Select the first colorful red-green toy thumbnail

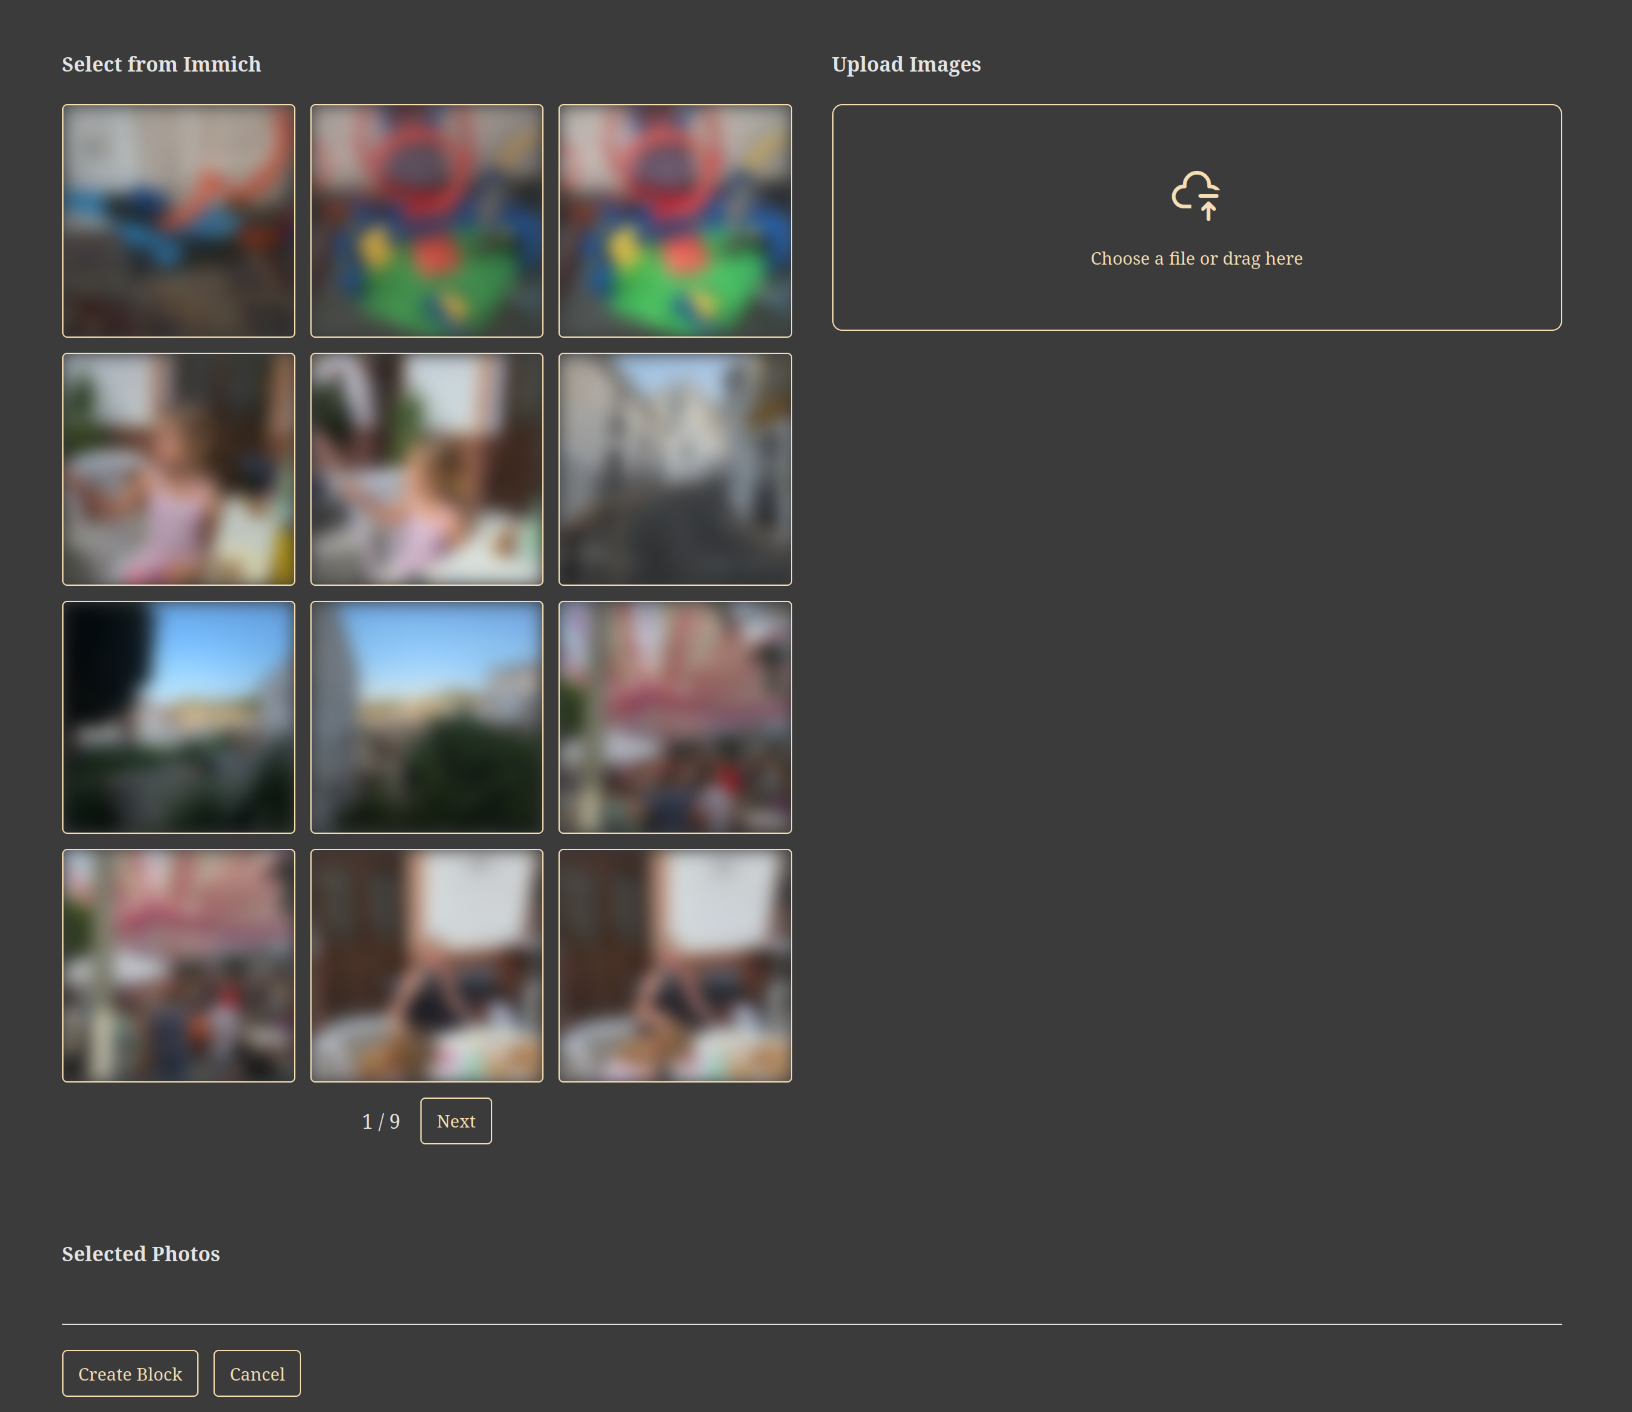427,221
